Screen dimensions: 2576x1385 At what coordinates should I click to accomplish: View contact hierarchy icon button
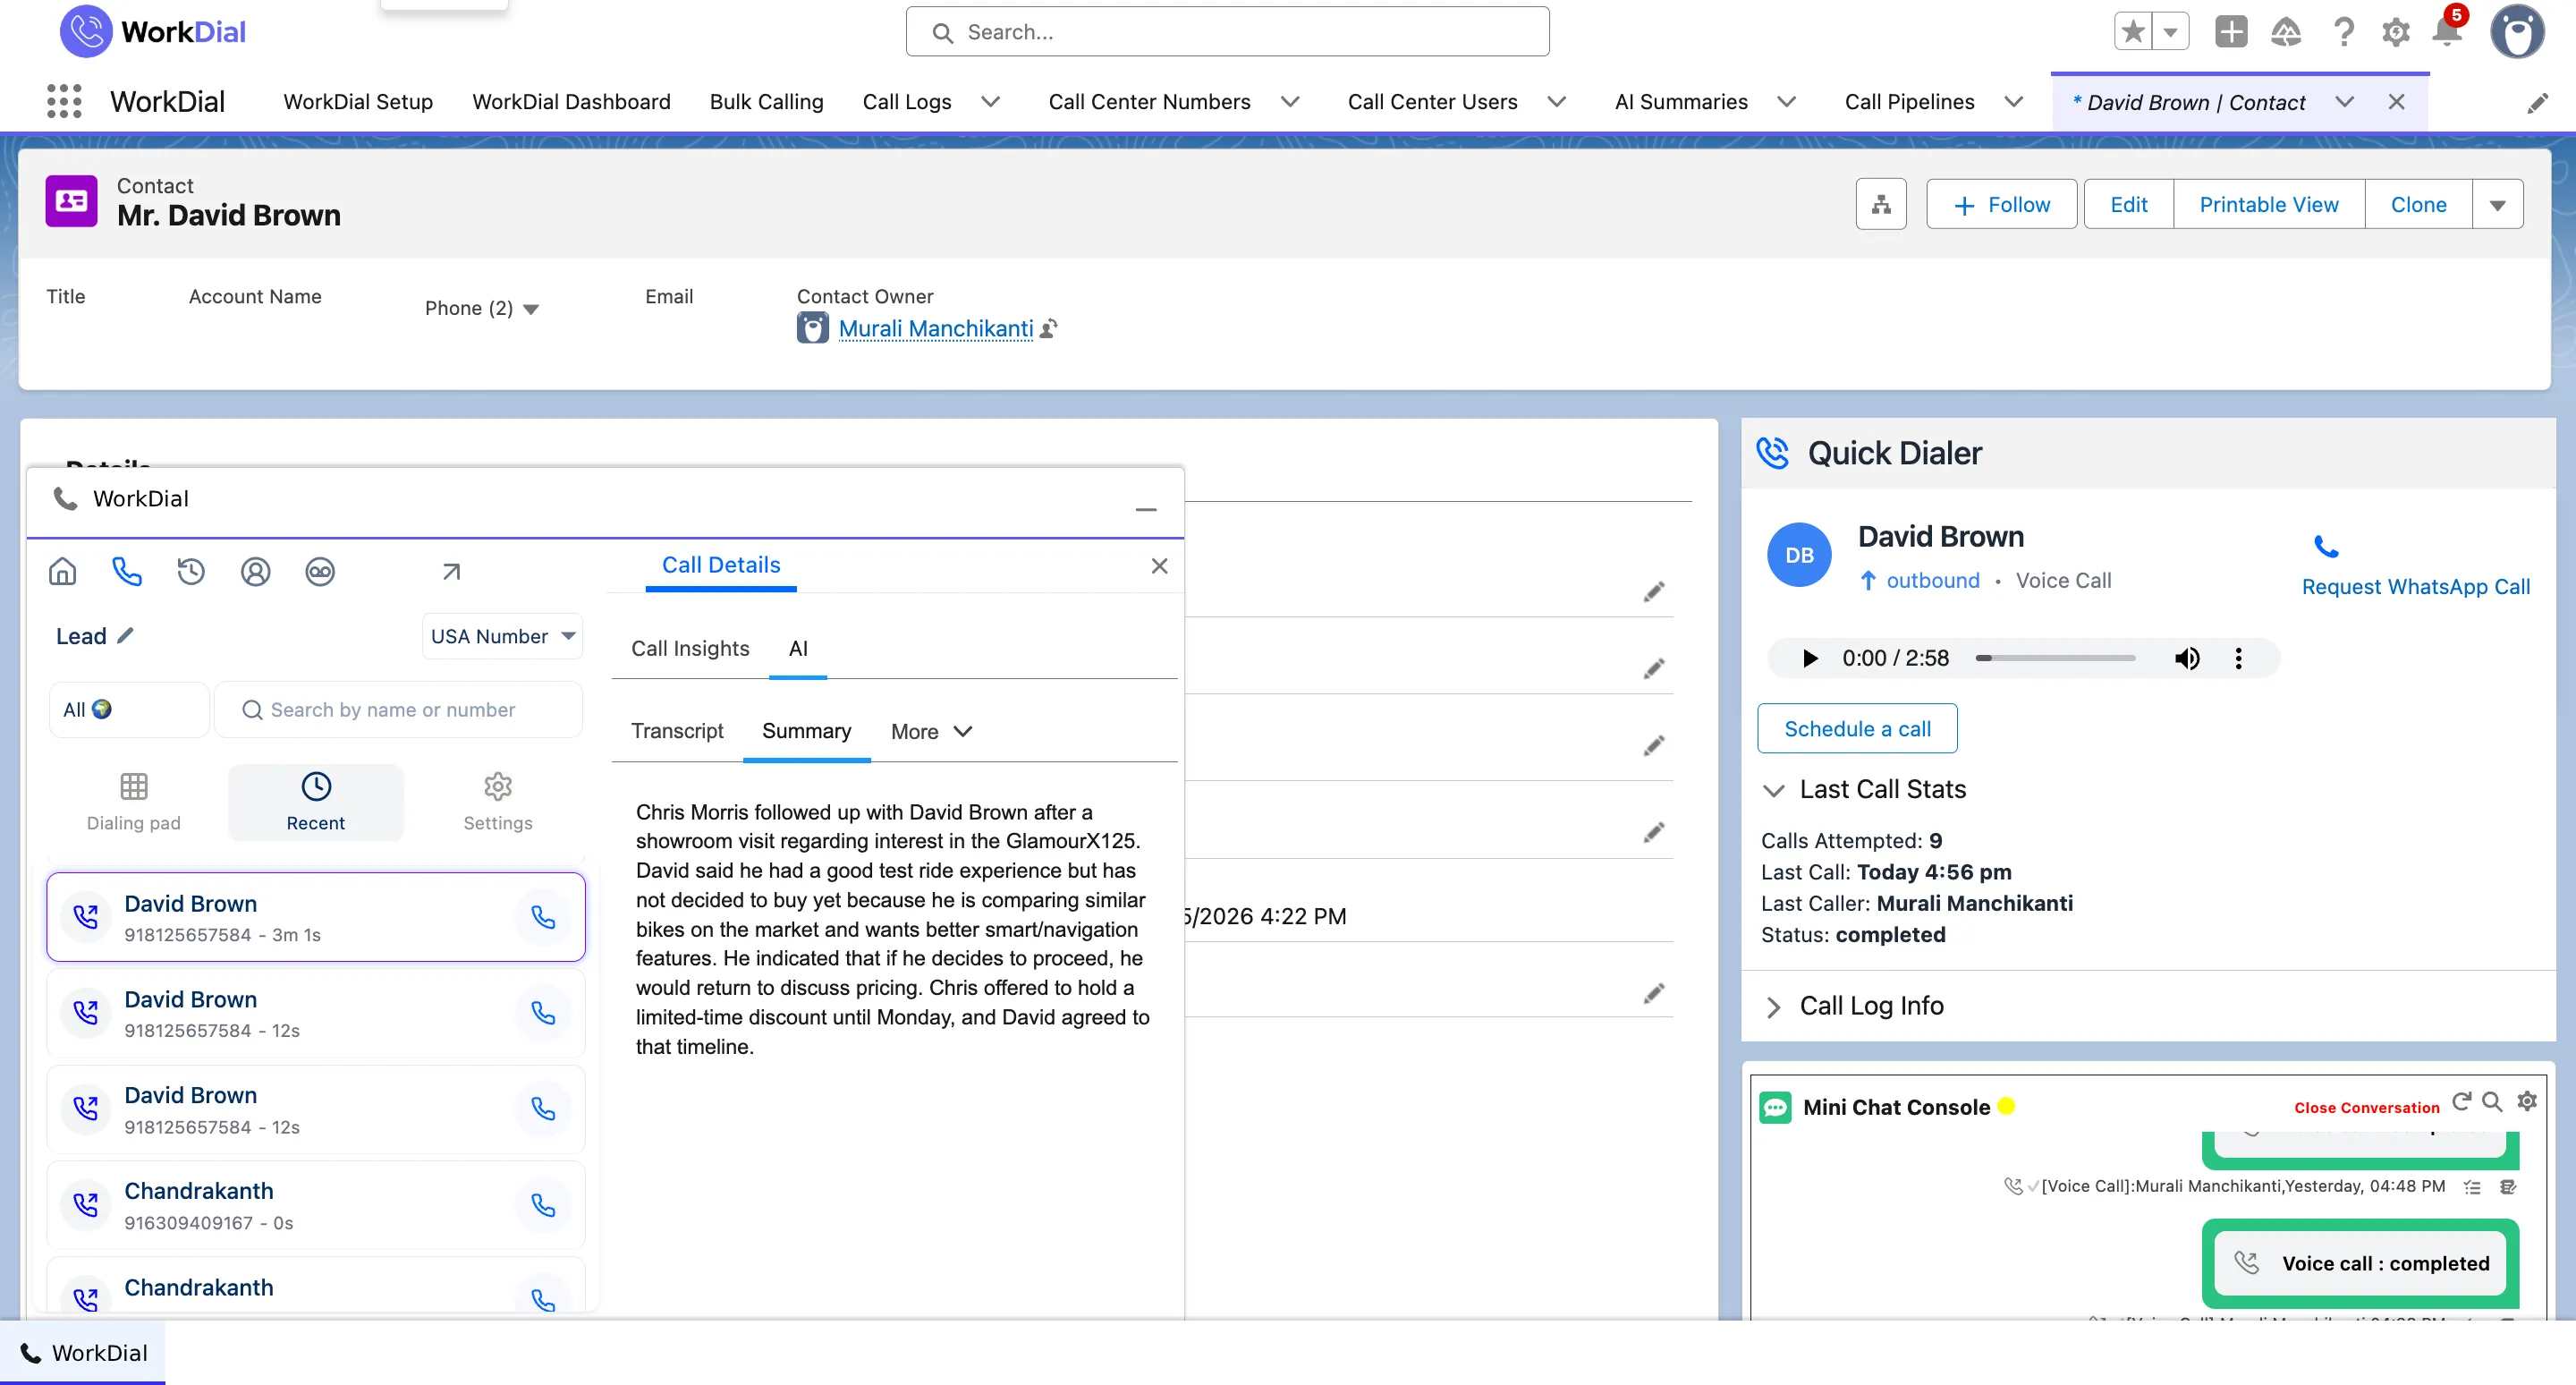pos(1881,204)
